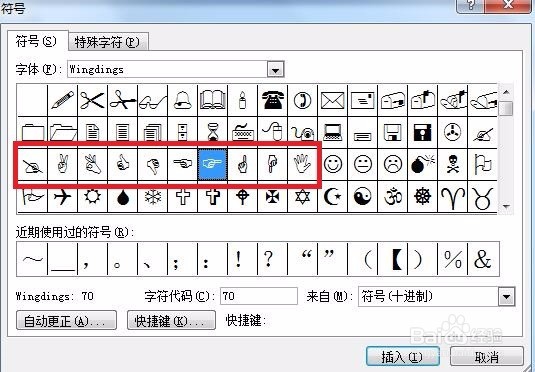Choose the bomb symbol
535x372 pixels.
tap(423, 164)
